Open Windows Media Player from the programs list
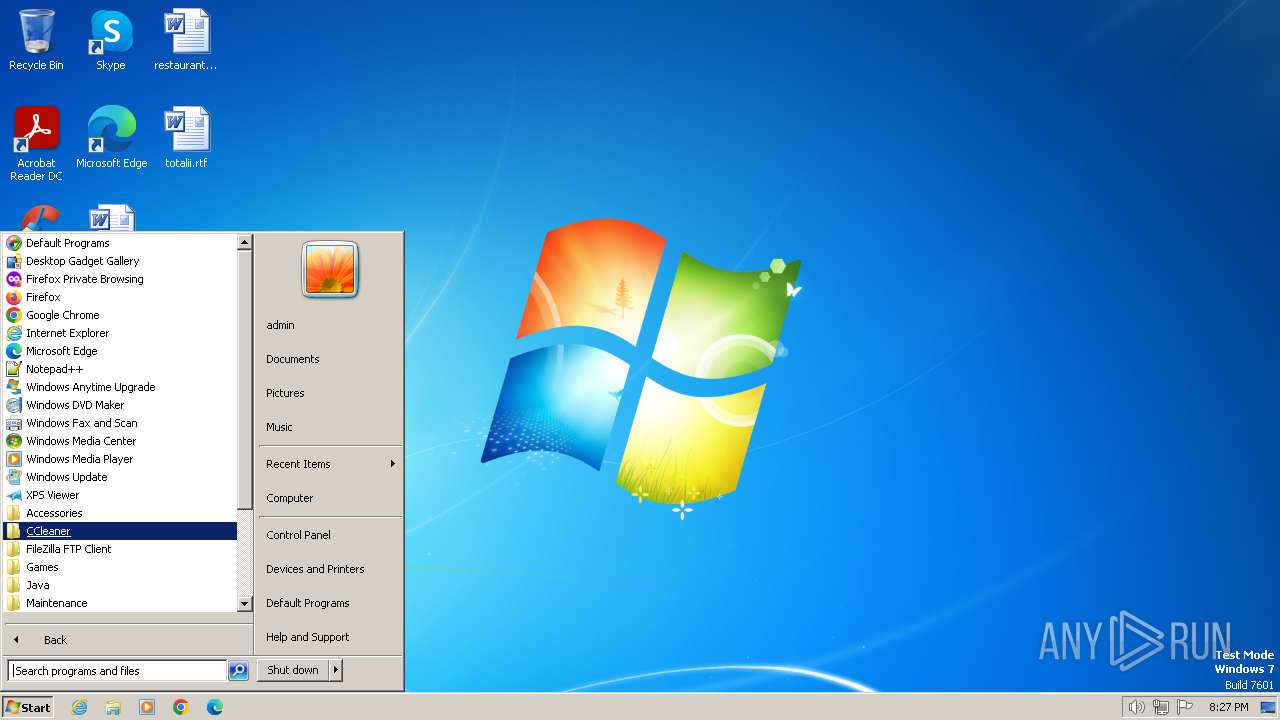Screen dimensions: 1280x720 coord(120,459)
